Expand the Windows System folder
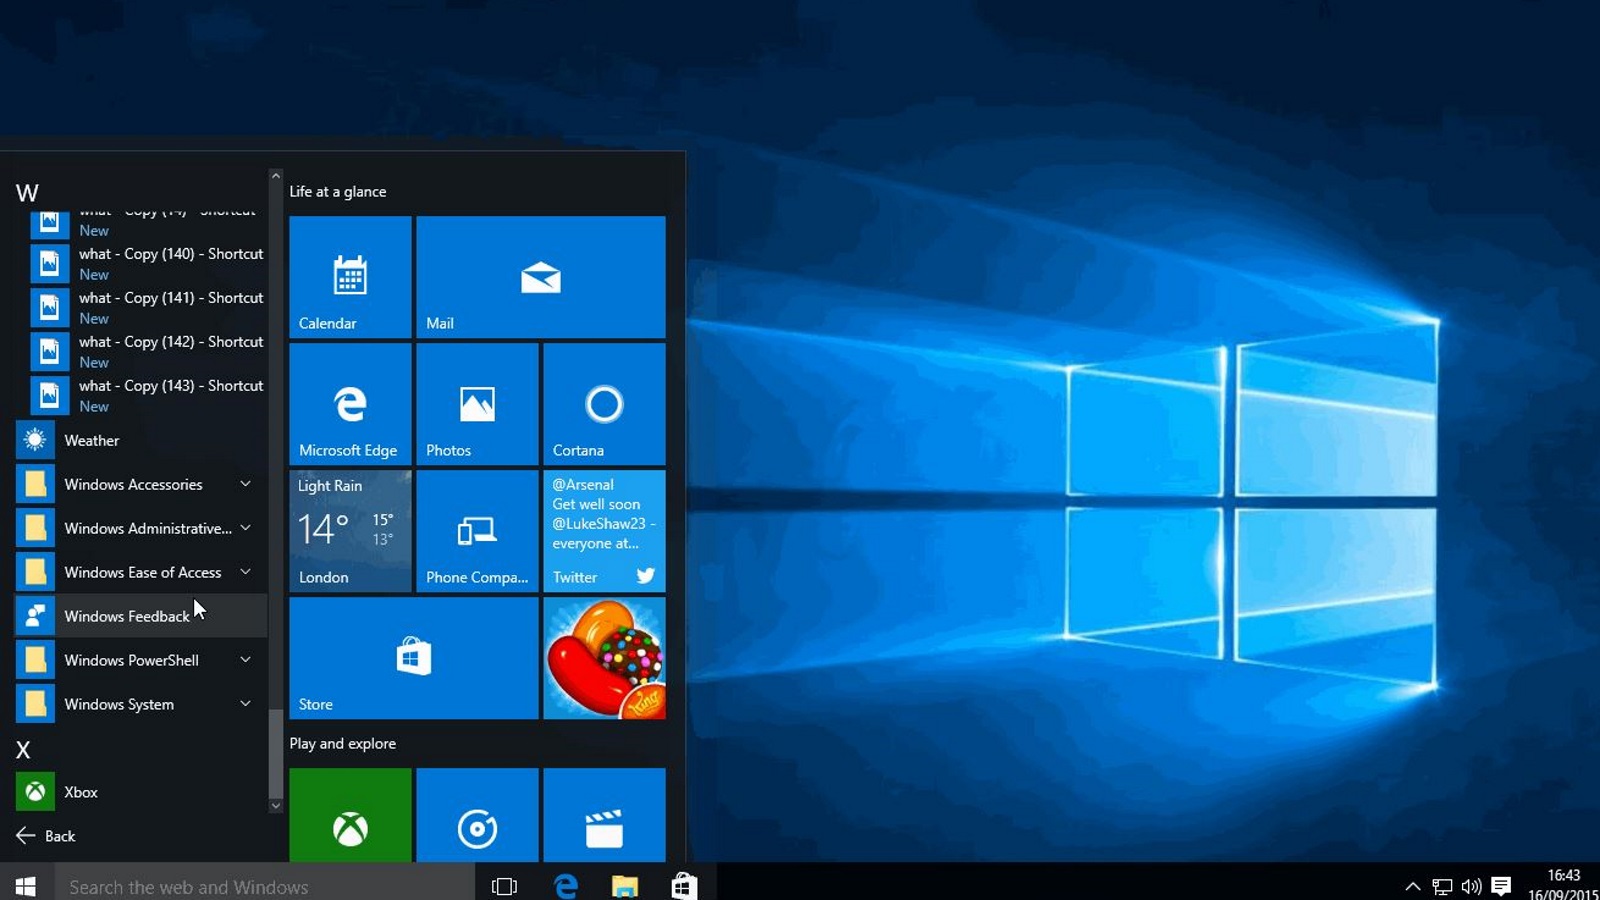This screenshot has width=1600, height=900. [x=141, y=704]
